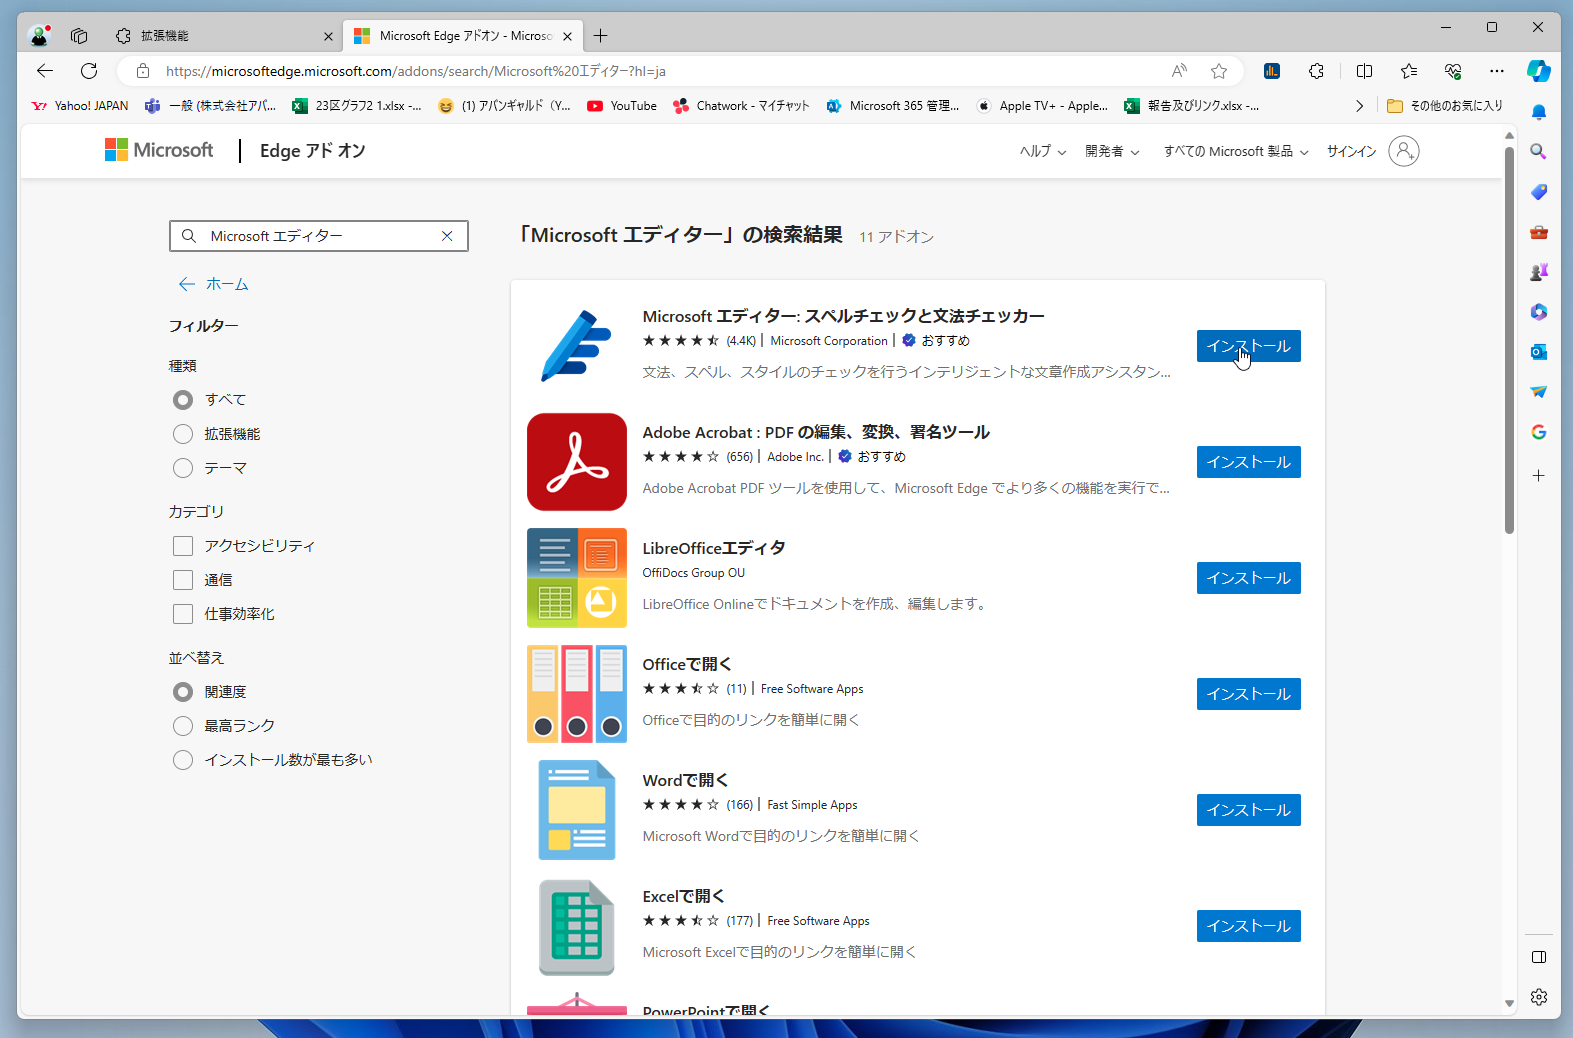
Task: Open sidebar Outlook icon
Action: (x=1539, y=352)
